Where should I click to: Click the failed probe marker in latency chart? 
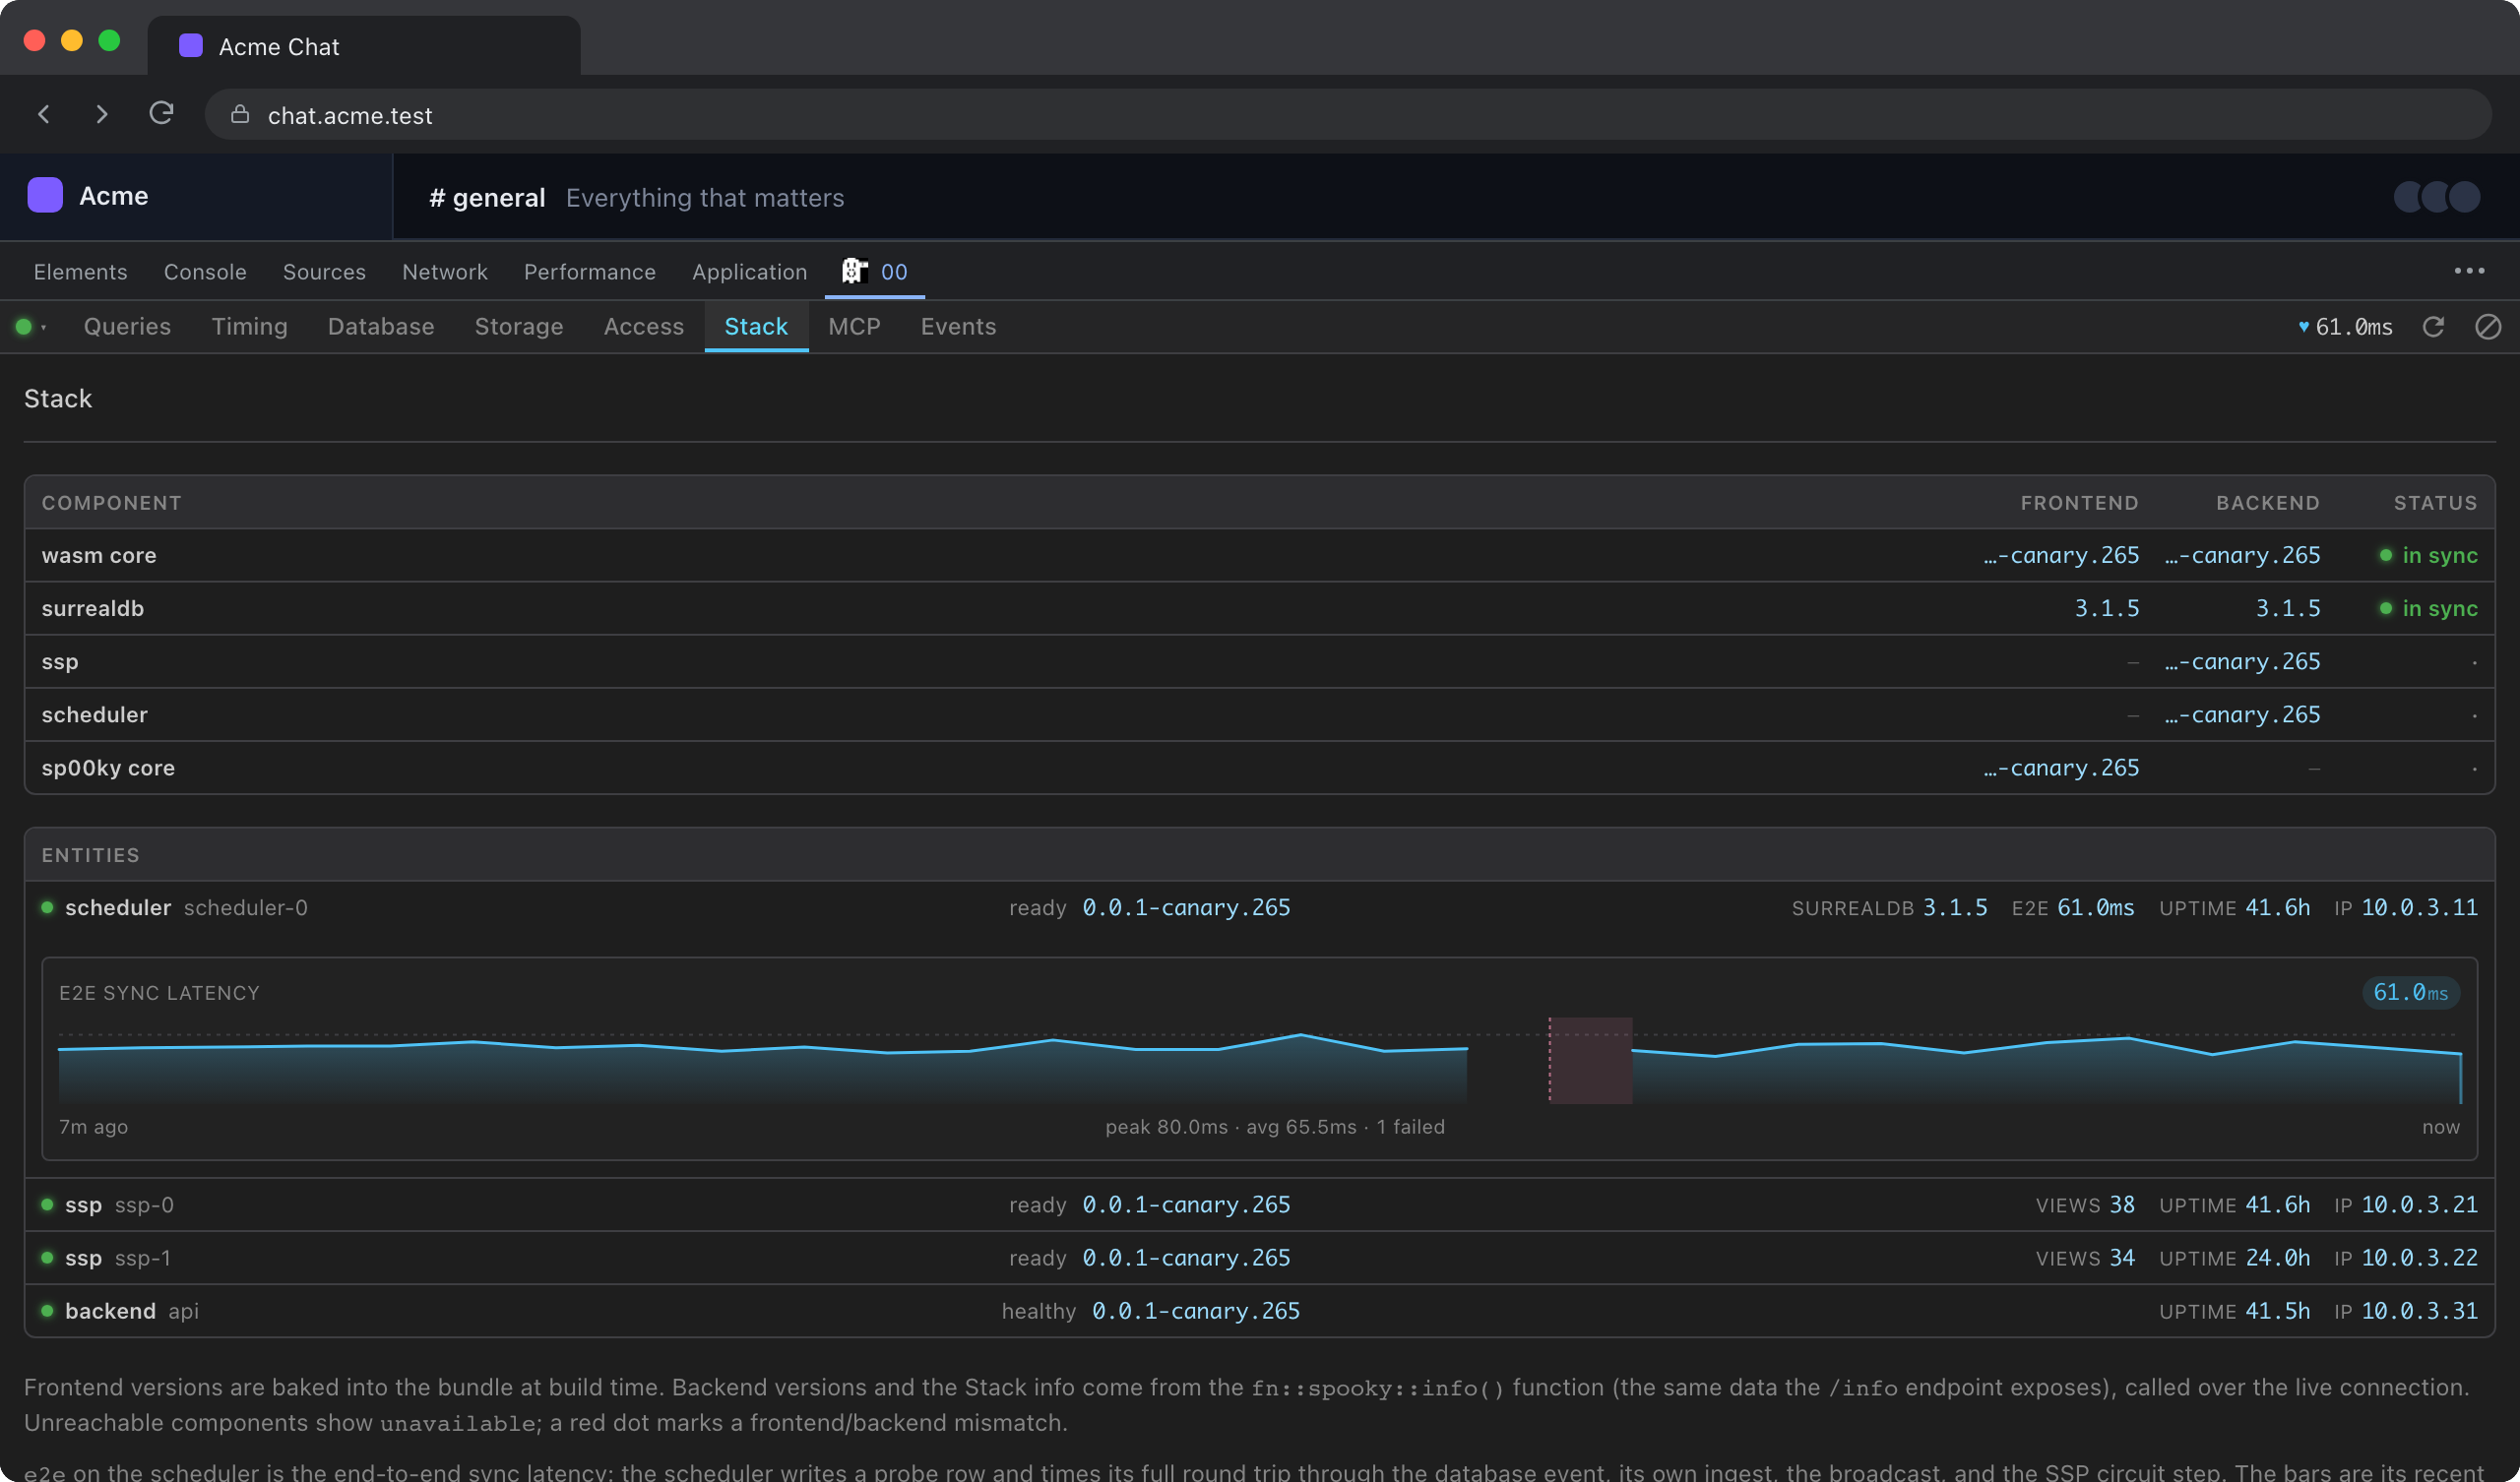[x=1590, y=1060]
